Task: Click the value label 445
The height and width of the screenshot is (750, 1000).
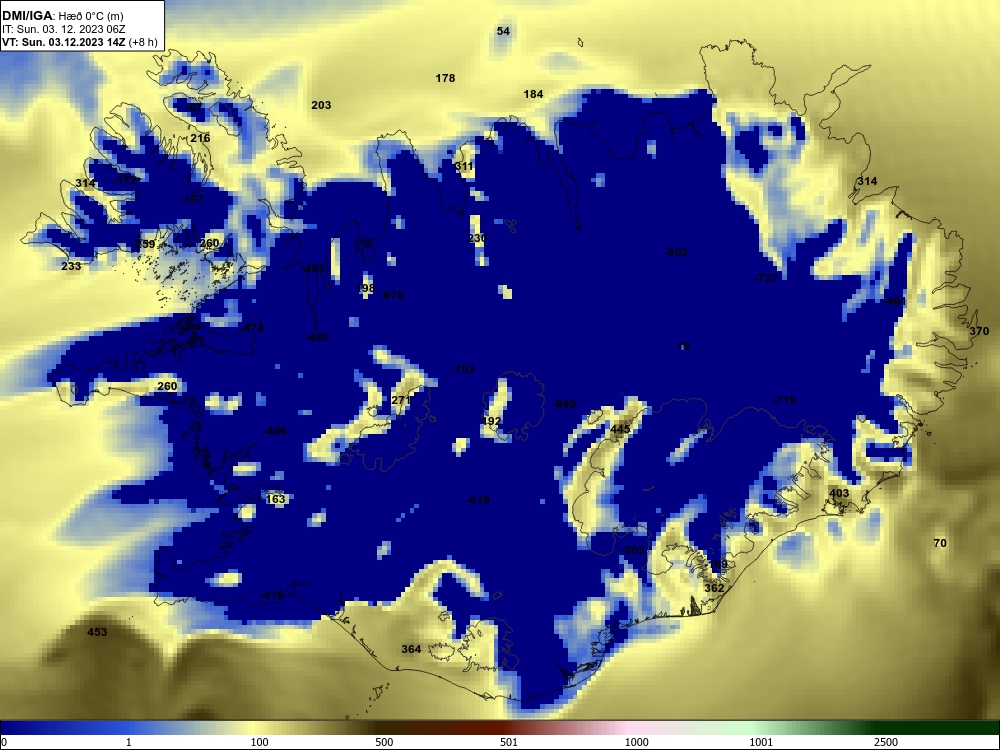Action: click(620, 429)
